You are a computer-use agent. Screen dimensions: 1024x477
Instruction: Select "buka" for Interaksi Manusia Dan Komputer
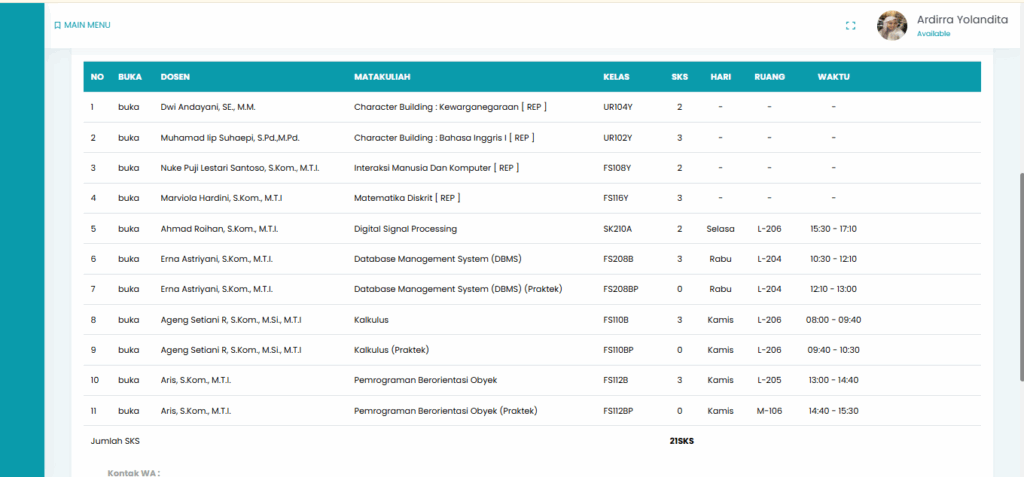pos(128,168)
